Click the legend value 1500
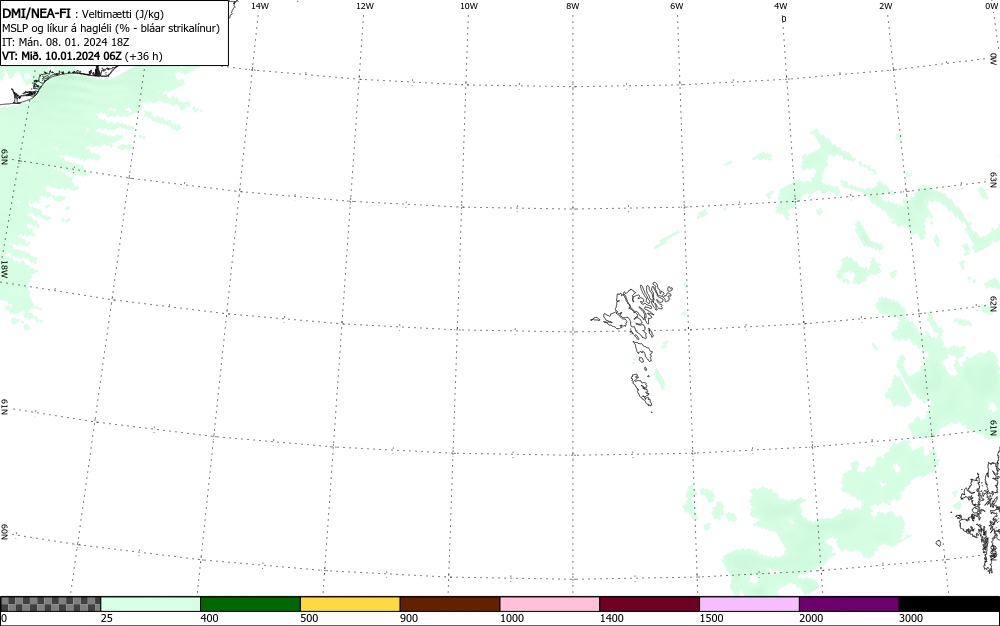This screenshot has height=626, width=1000. click(x=712, y=618)
